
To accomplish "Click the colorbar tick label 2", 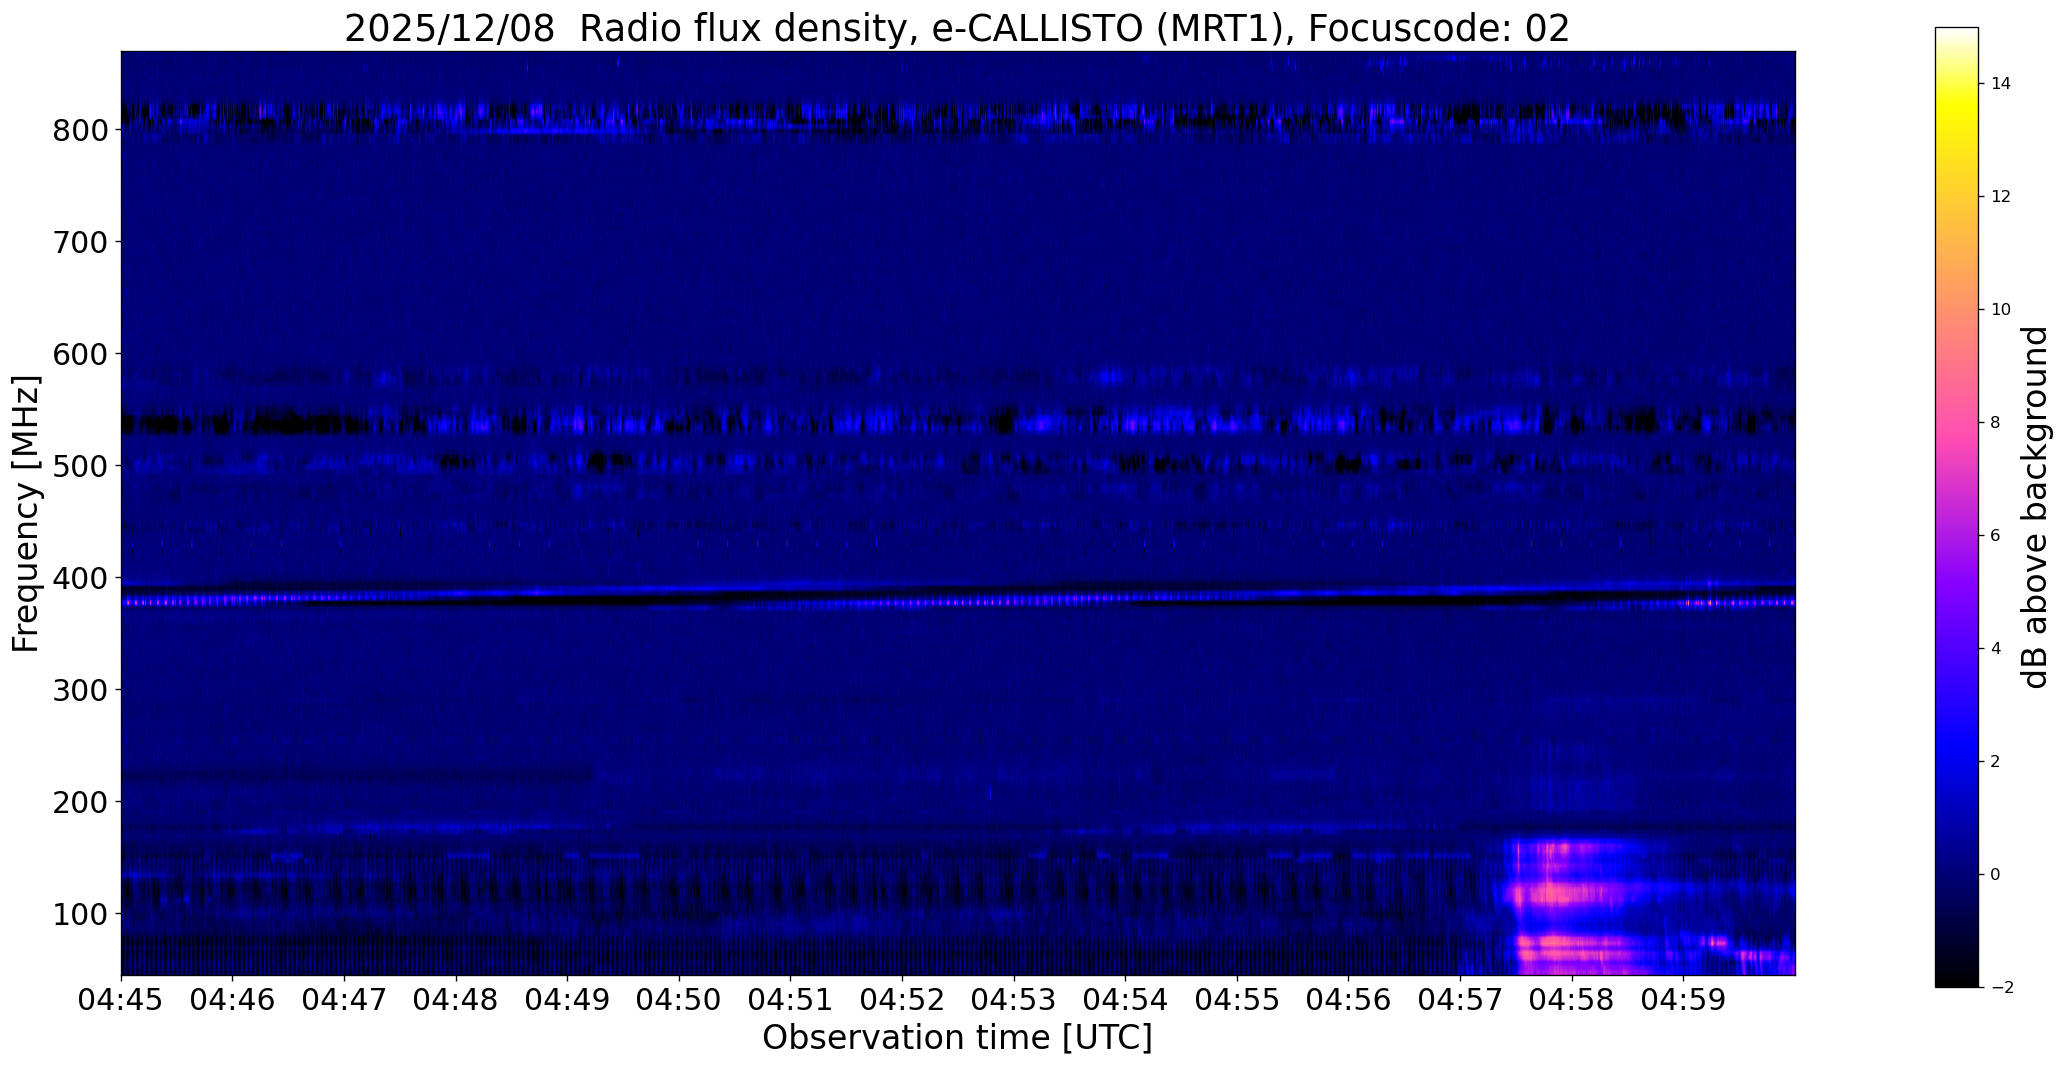I will pos(1996,762).
